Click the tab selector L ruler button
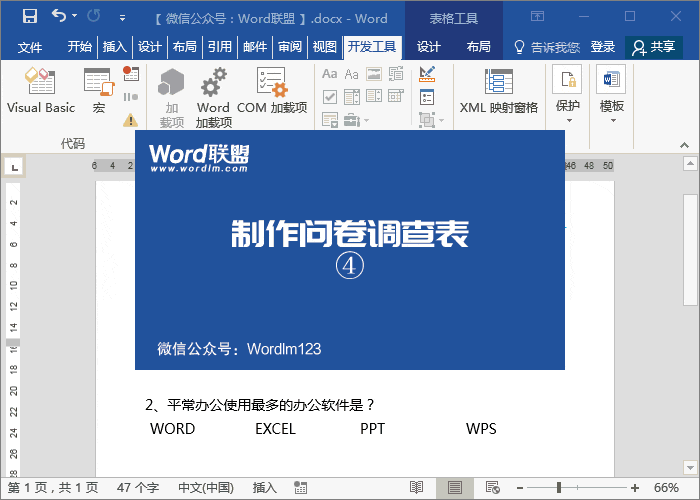This screenshot has height=500, width=700. pos(14,167)
